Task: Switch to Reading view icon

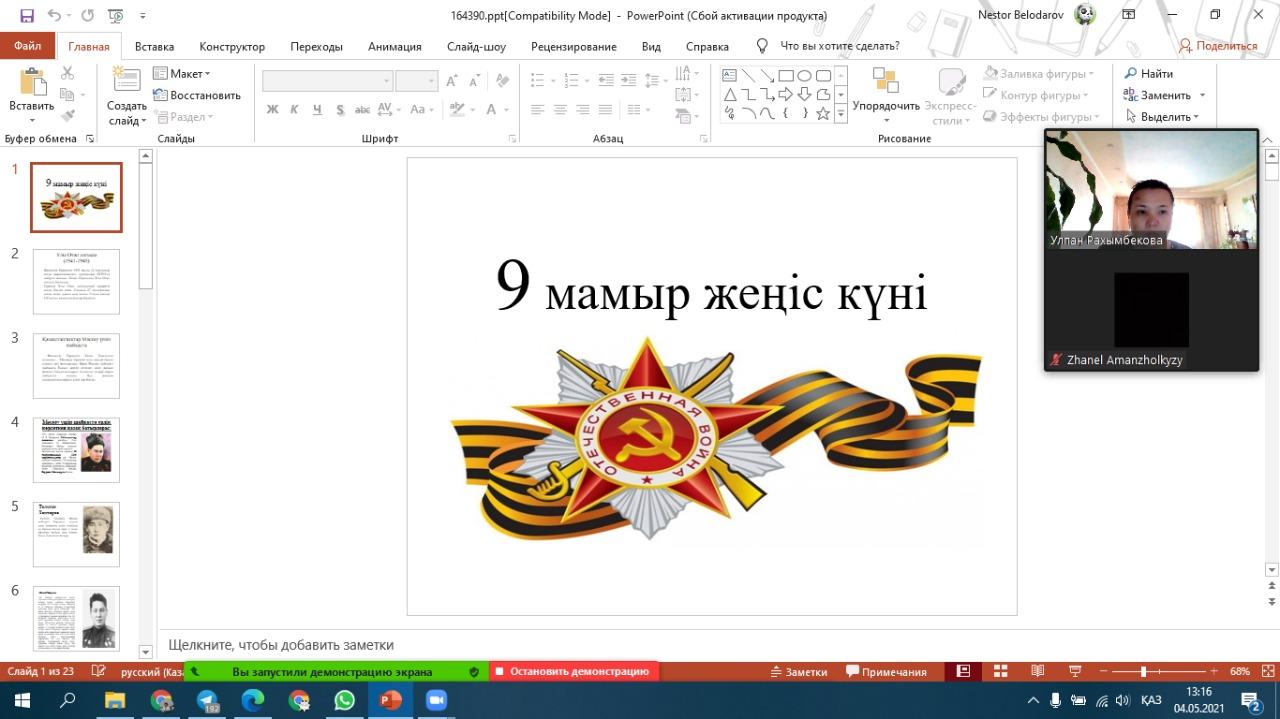Action: pyautogui.click(x=1038, y=671)
